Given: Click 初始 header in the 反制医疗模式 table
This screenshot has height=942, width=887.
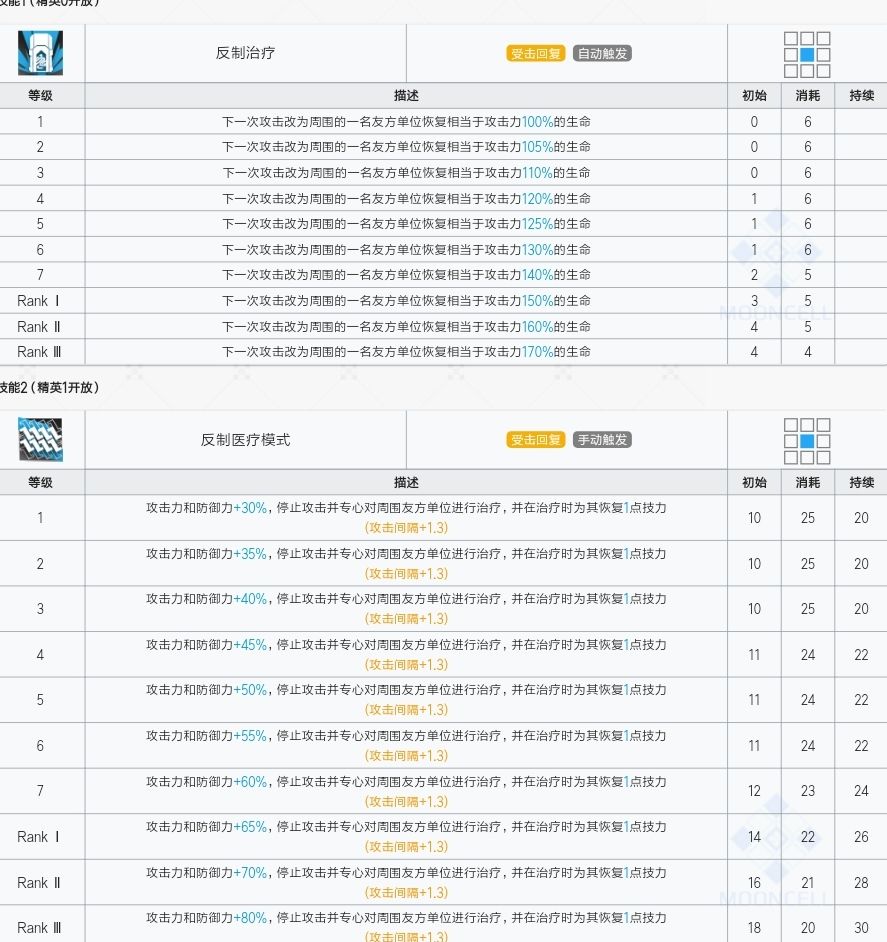Looking at the screenshot, I should 754,482.
